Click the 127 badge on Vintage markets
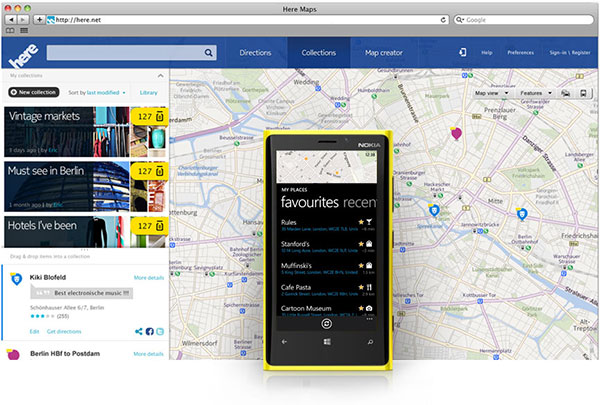 coord(149,116)
